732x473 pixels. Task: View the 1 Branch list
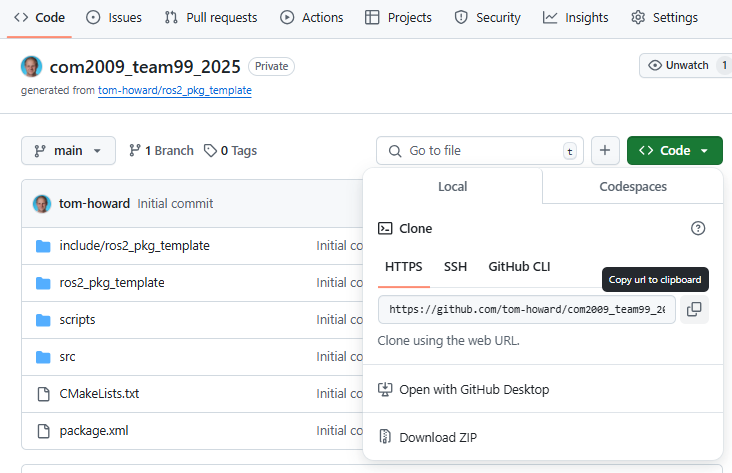tap(161, 151)
